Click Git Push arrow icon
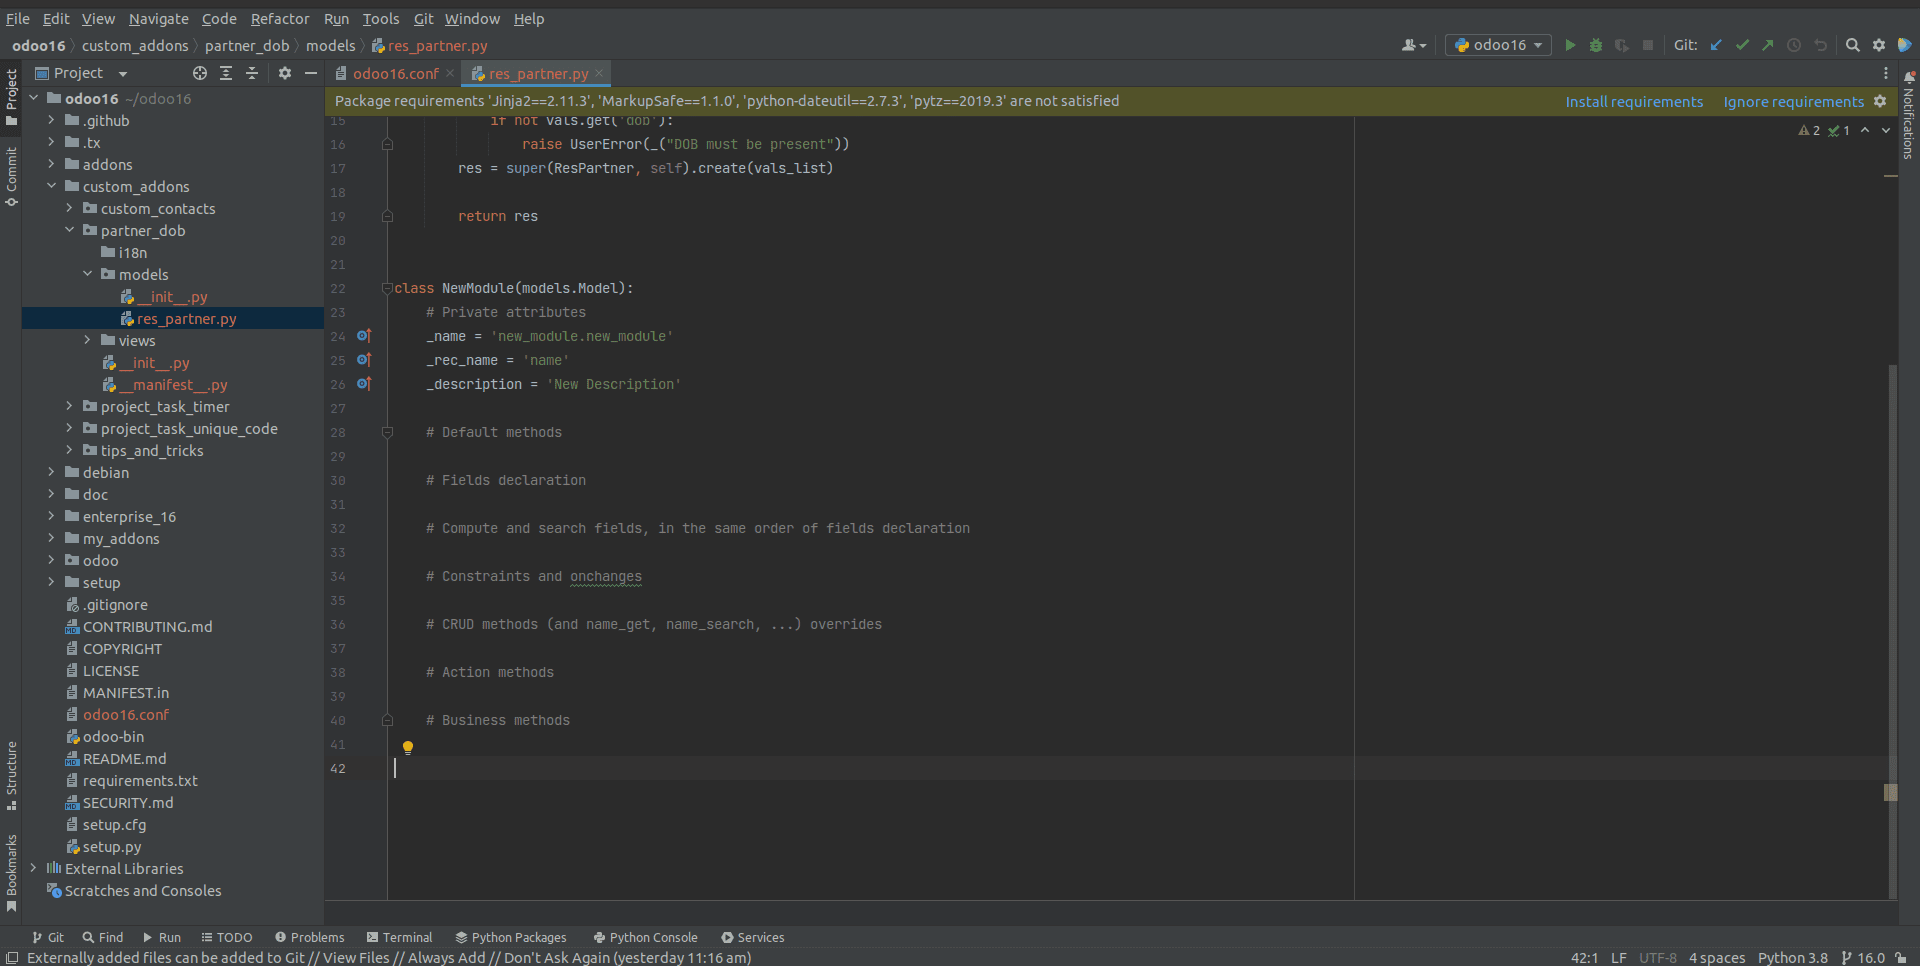 [x=1768, y=45]
